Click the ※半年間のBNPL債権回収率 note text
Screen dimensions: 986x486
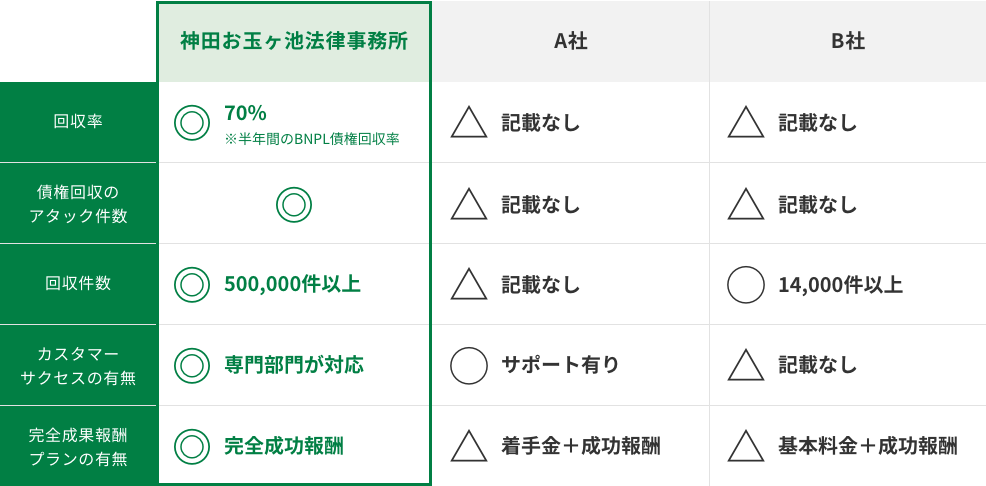(311, 139)
